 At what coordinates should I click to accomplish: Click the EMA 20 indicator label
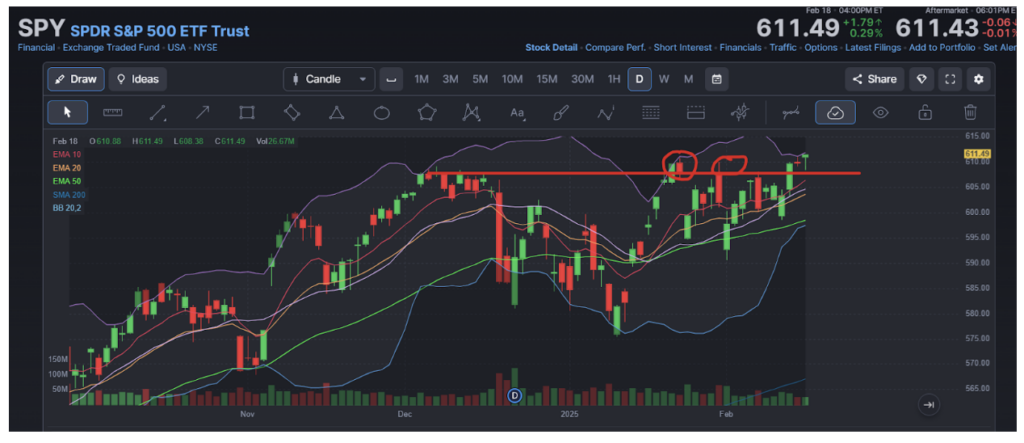(x=67, y=168)
